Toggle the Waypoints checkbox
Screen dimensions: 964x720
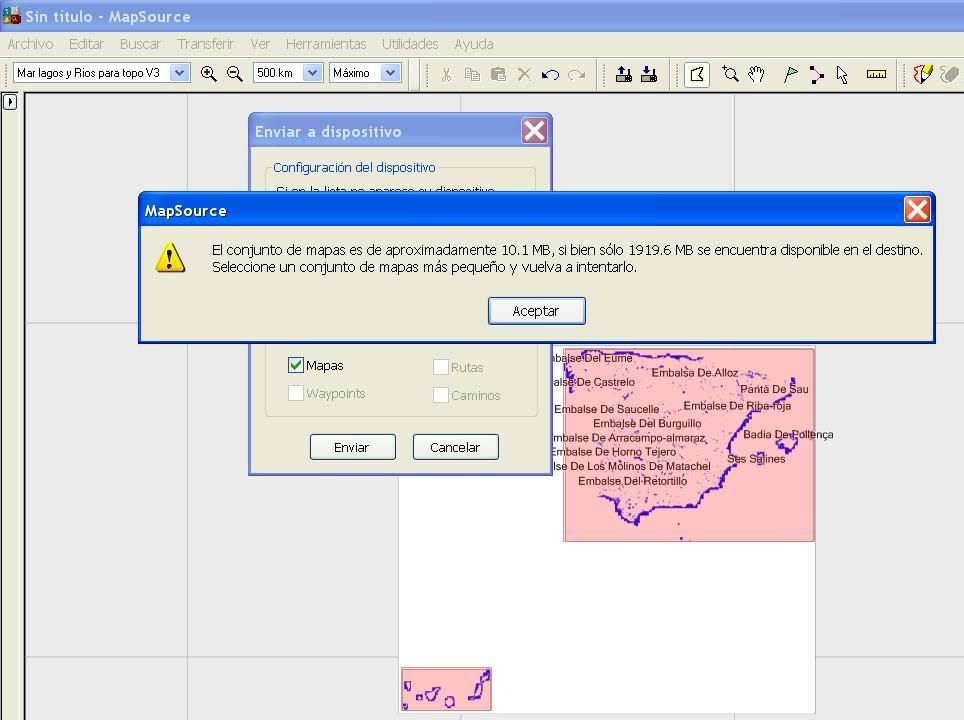[296, 393]
